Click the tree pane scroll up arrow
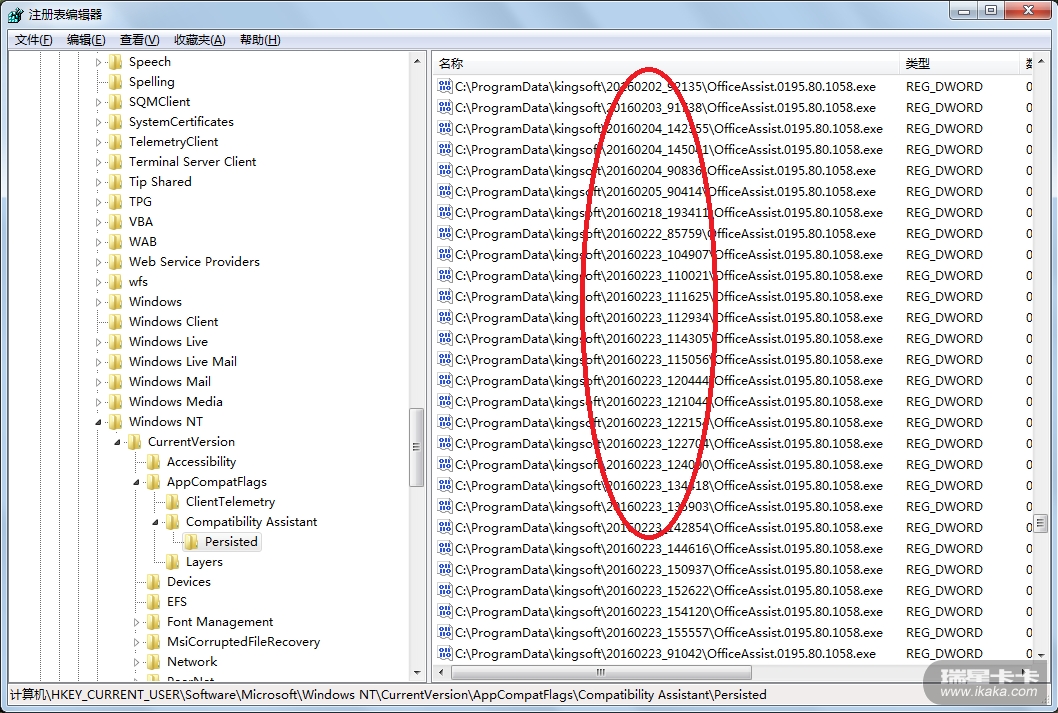Screen dimensions: 1058x713 tap(417, 61)
